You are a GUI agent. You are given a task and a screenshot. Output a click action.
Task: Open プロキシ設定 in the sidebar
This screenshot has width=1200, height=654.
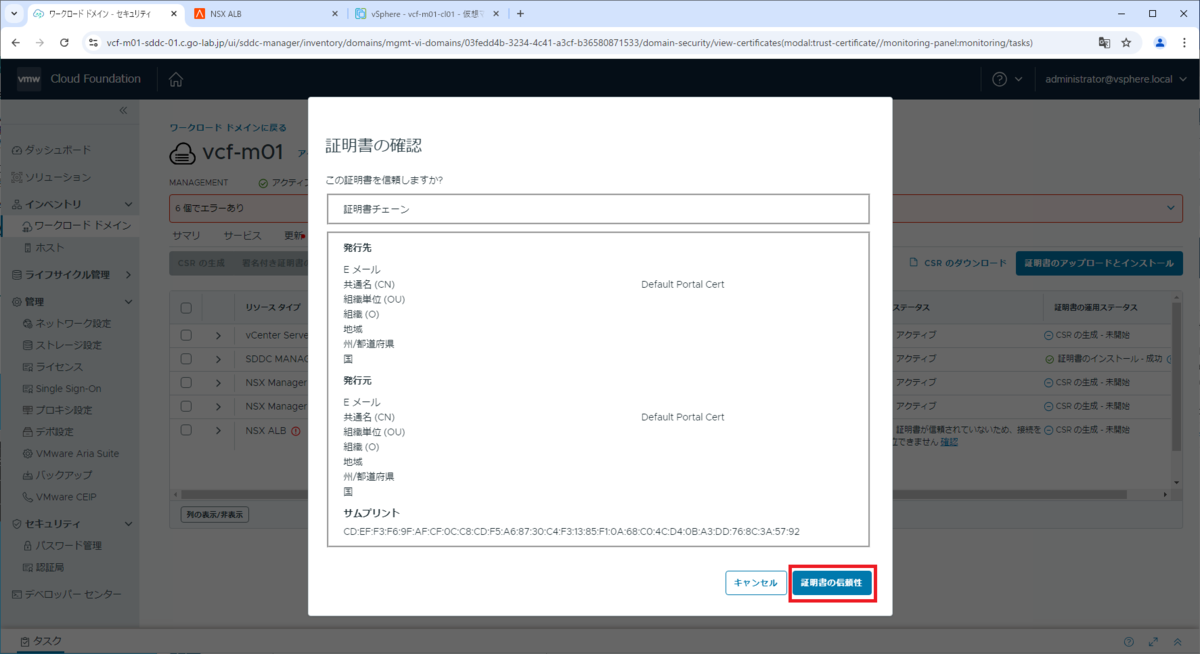click(57, 410)
